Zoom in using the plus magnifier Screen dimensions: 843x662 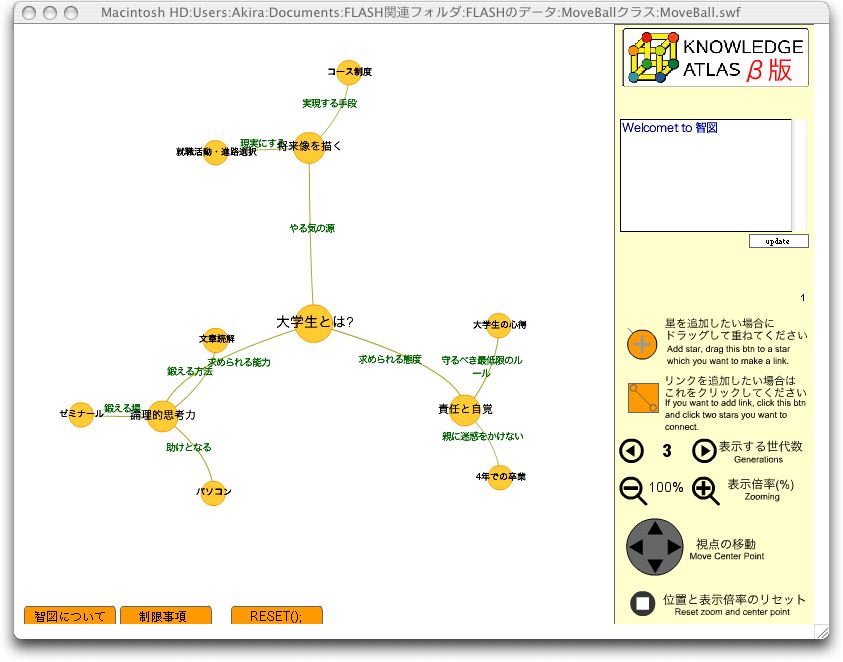tap(705, 490)
